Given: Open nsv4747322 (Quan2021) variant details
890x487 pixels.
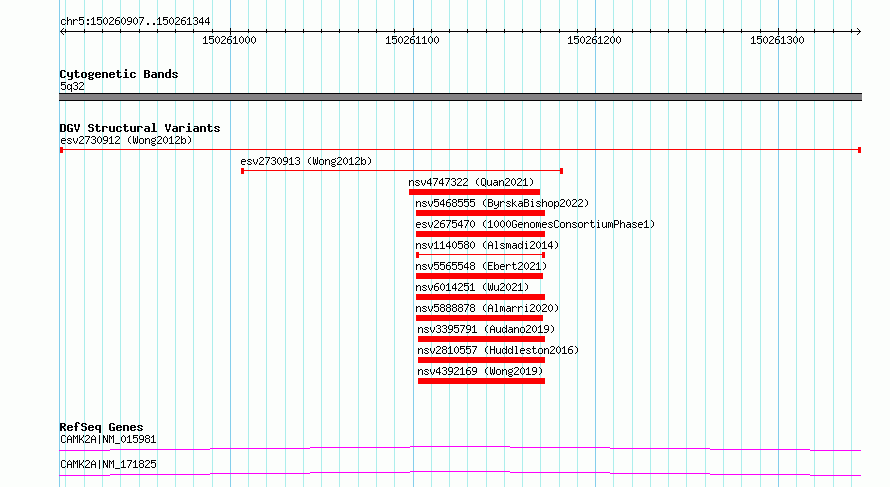Looking at the screenshot, I should (471, 182).
